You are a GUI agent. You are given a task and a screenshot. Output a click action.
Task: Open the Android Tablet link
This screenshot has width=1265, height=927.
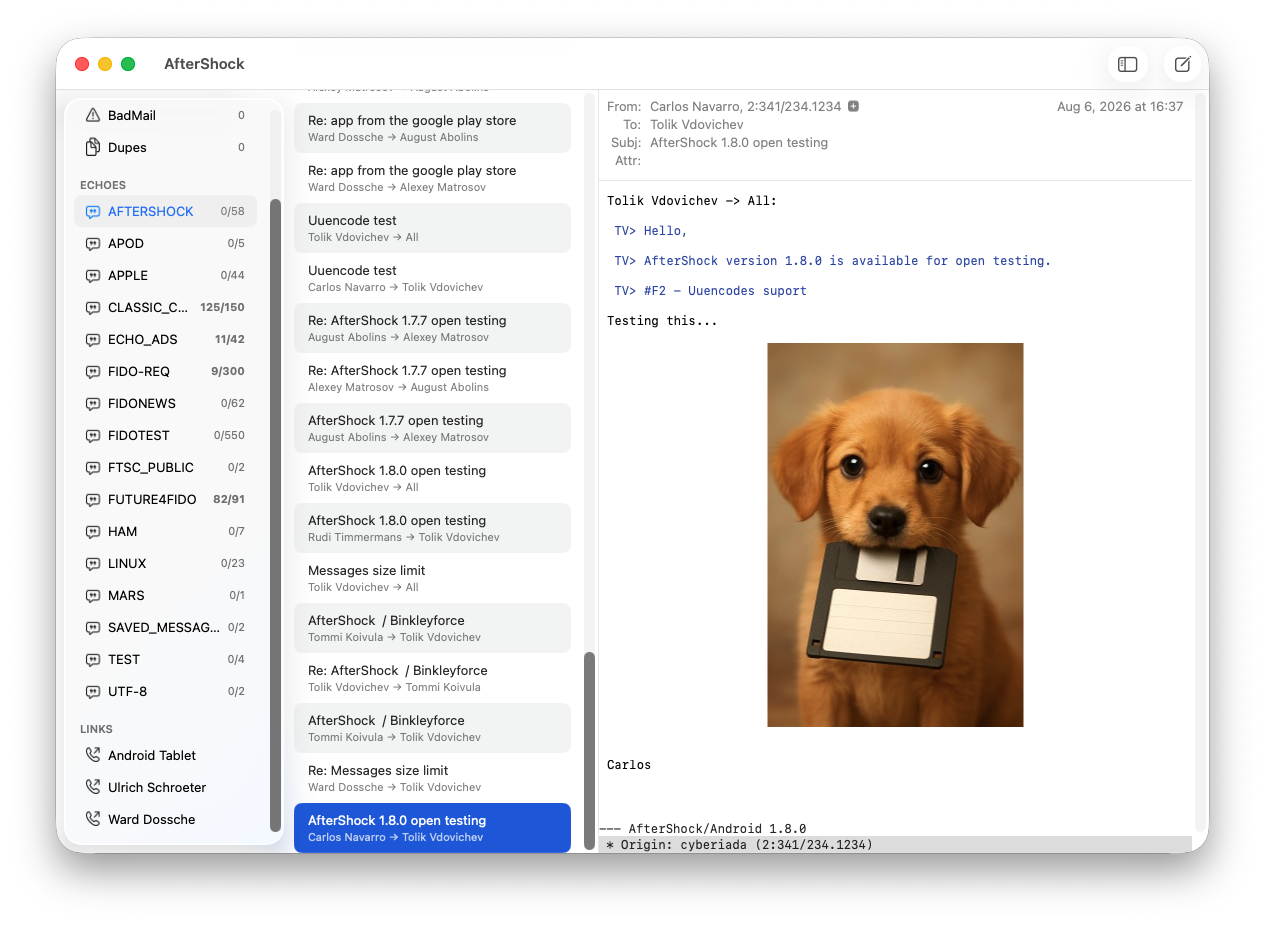coord(165,755)
